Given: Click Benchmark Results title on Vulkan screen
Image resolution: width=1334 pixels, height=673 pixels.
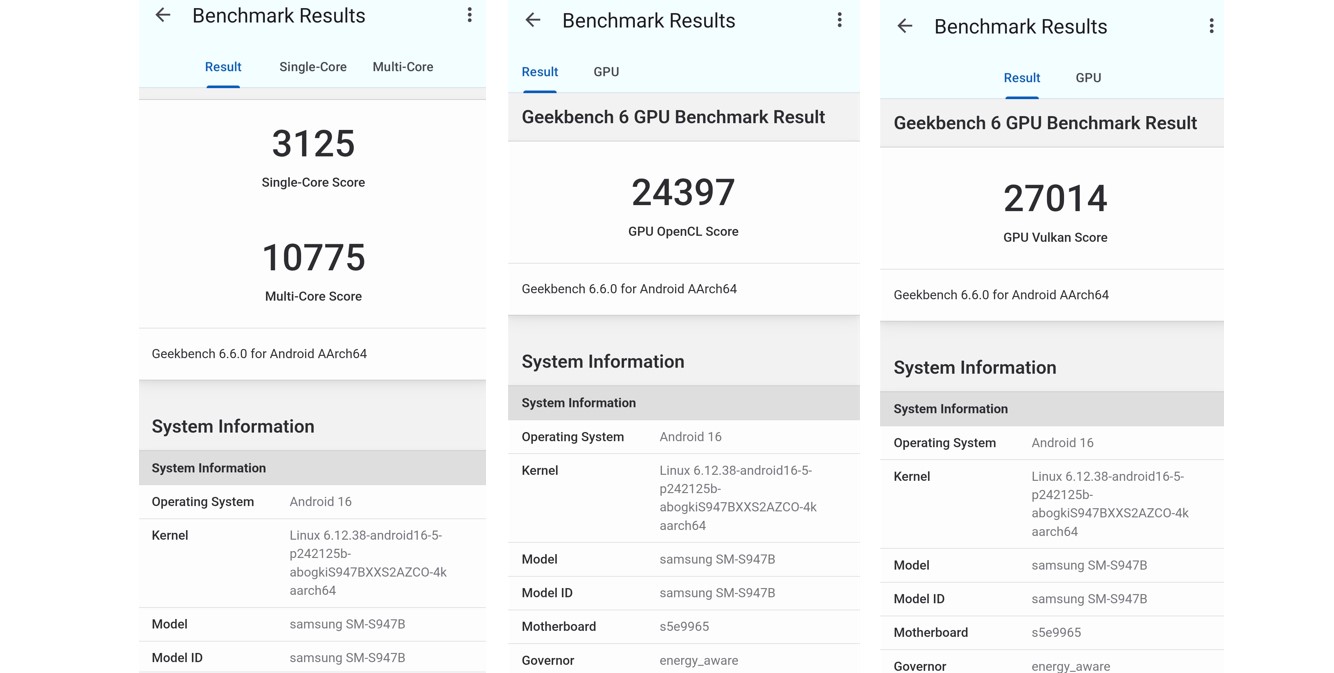Looking at the screenshot, I should 1021,27.
